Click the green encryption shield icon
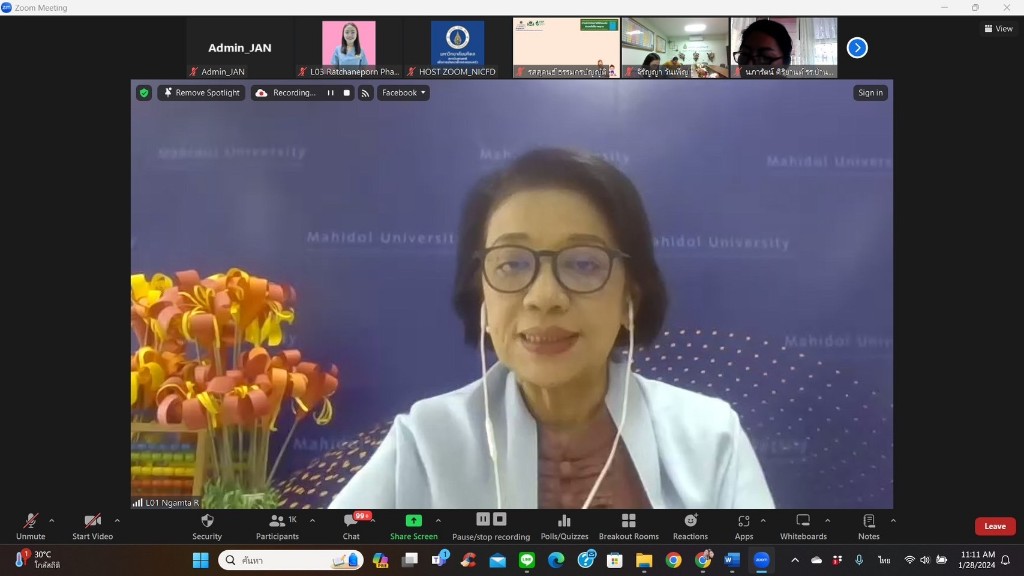This screenshot has width=1024, height=576. pyautogui.click(x=144, y=93)
